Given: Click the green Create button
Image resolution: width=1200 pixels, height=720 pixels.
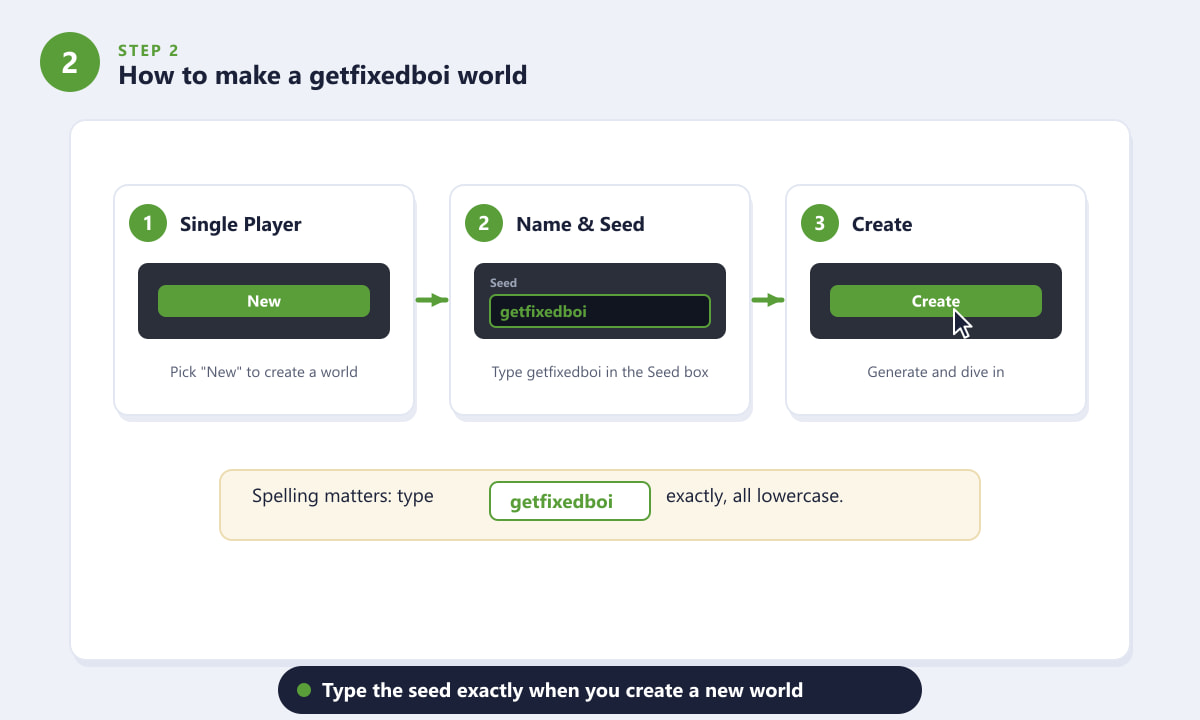Looking at the screenshot, I should click(936, 301).
